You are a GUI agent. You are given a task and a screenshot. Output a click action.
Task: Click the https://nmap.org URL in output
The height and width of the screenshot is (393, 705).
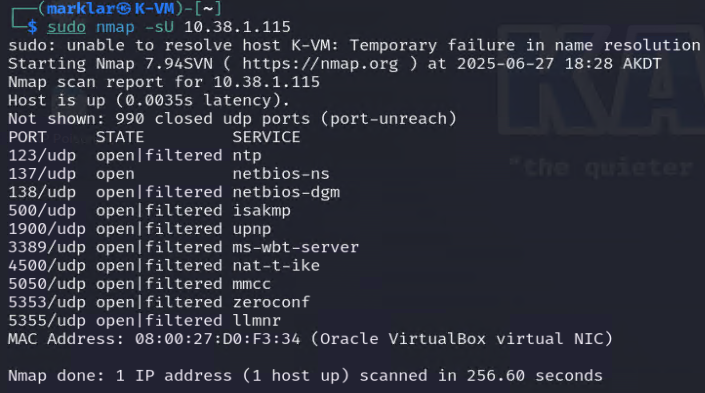[320, 64]
